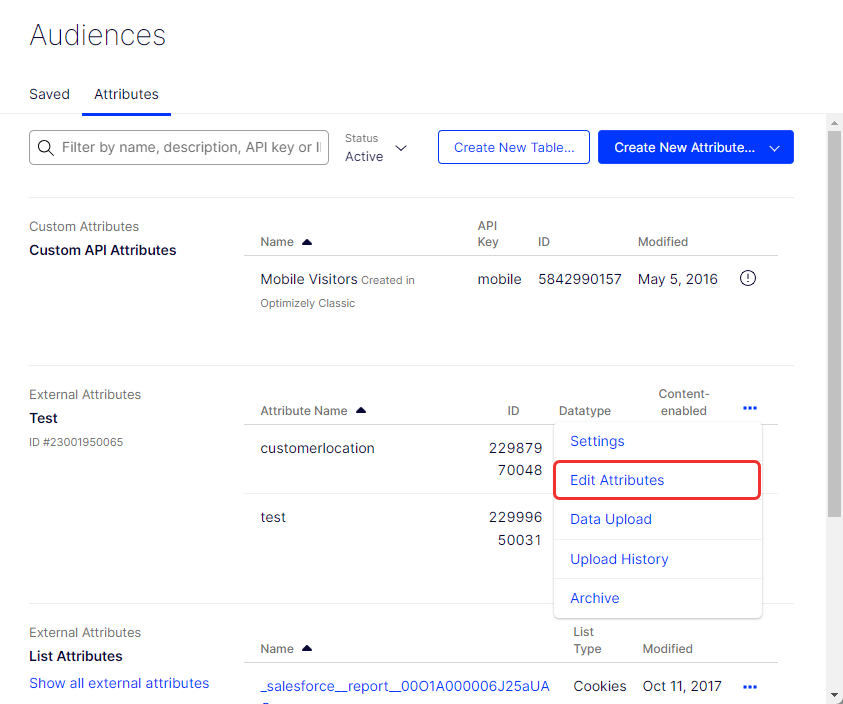Click the filter by name search field
843x704 pixels.
pyautogui.click(x=190, y=147)
